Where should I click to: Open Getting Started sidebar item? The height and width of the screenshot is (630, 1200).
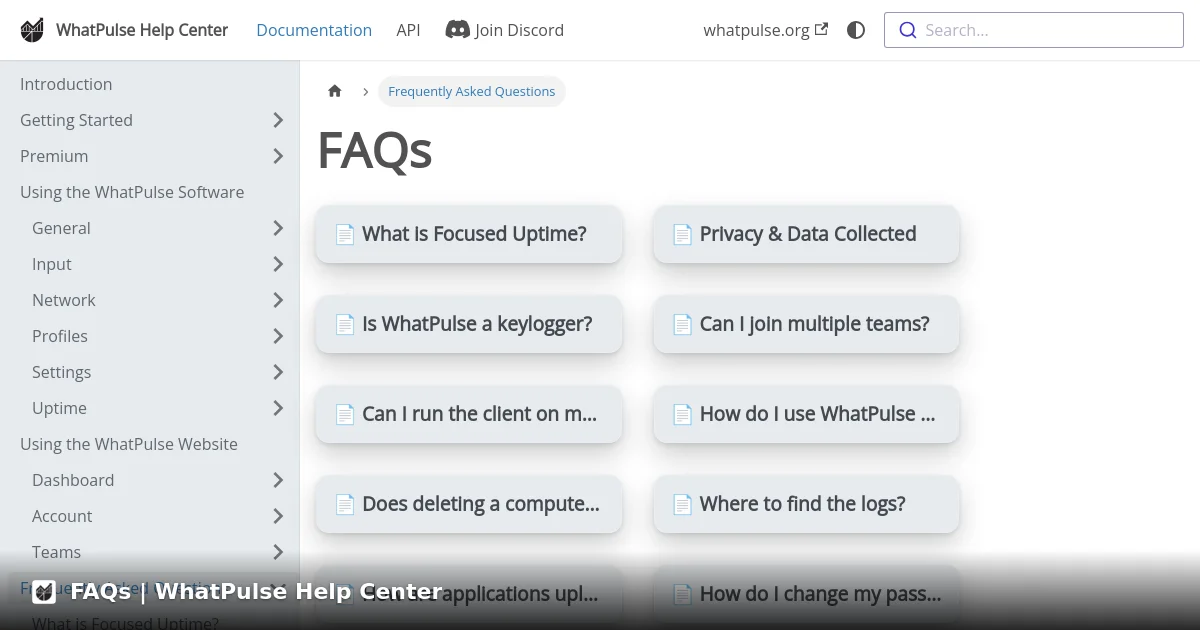[76, 120]
